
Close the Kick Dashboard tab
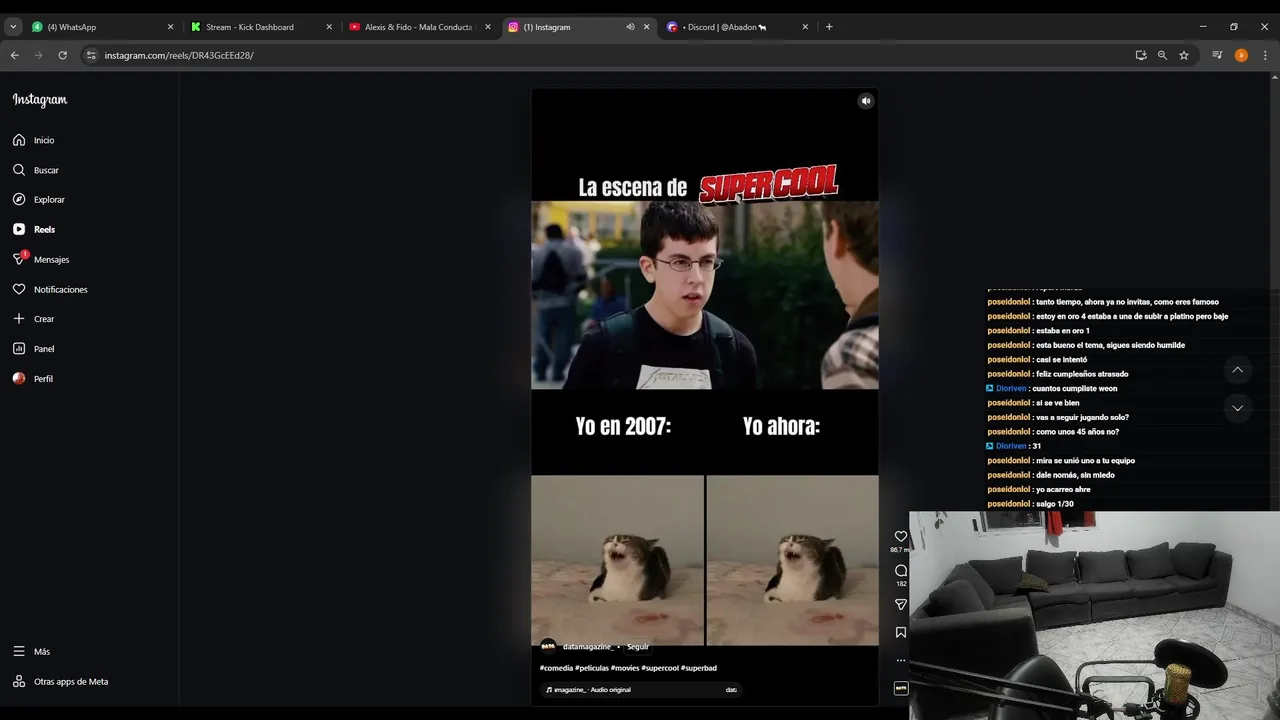click(329, 27)
